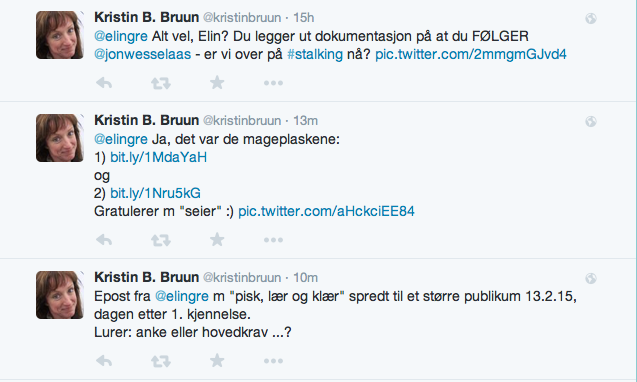The image size is (637, 382).
Task: Click Kristin B. Bruun avatar on 13m tweet
Action: click(60, 138)
